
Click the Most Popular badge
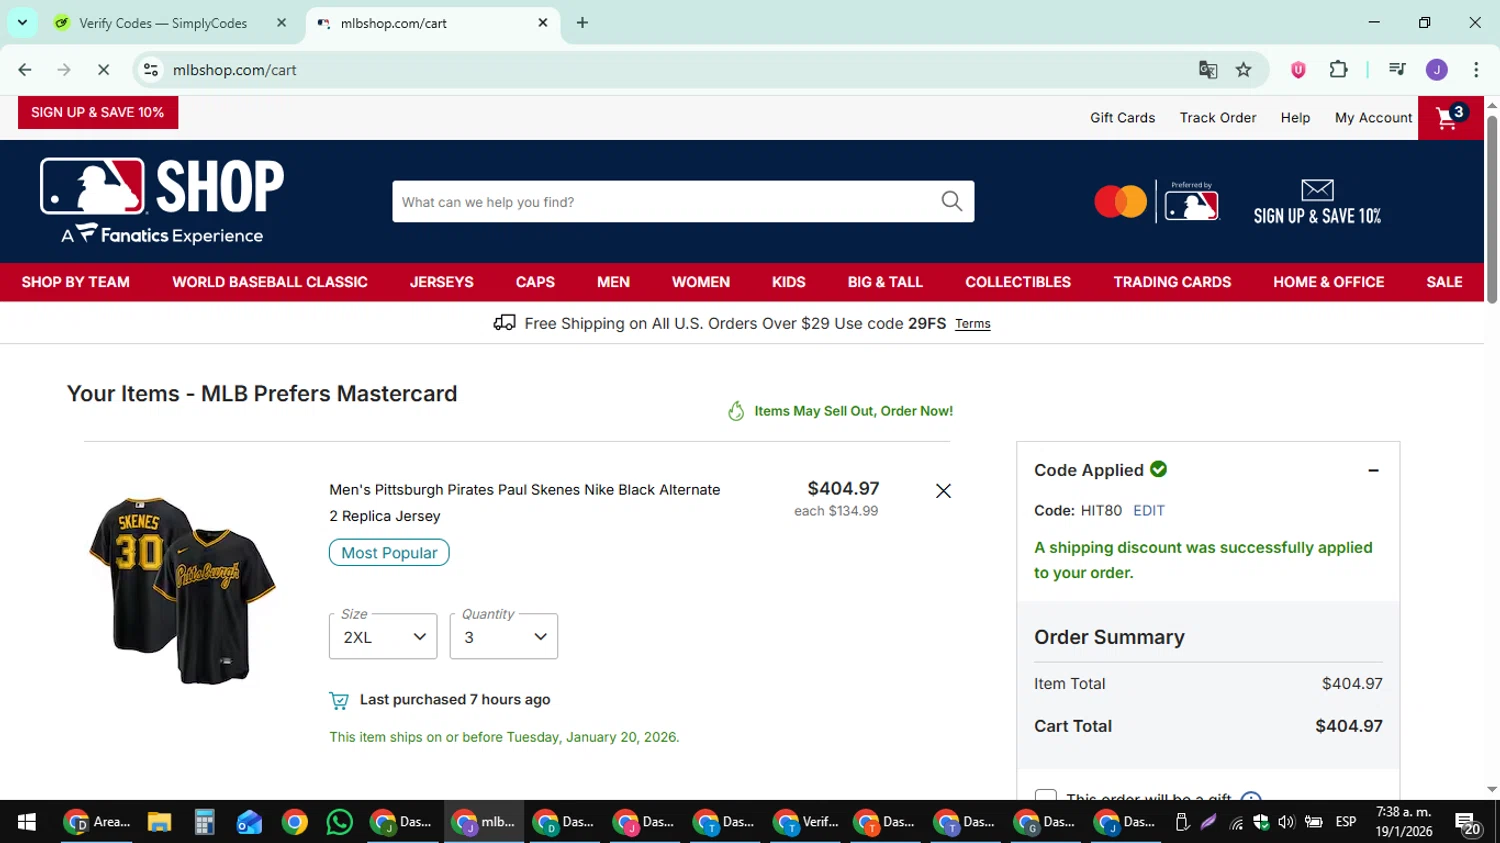tap(389, 553)
